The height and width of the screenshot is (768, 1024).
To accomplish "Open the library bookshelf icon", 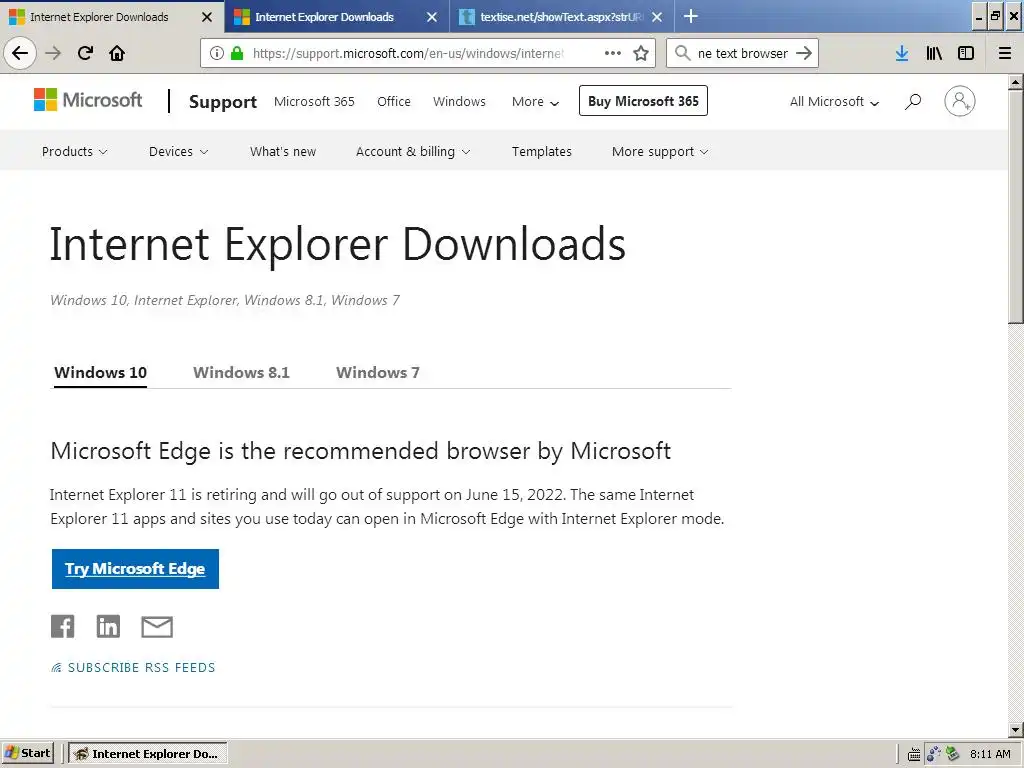I will pyautogui.click(x=934, y=53).
